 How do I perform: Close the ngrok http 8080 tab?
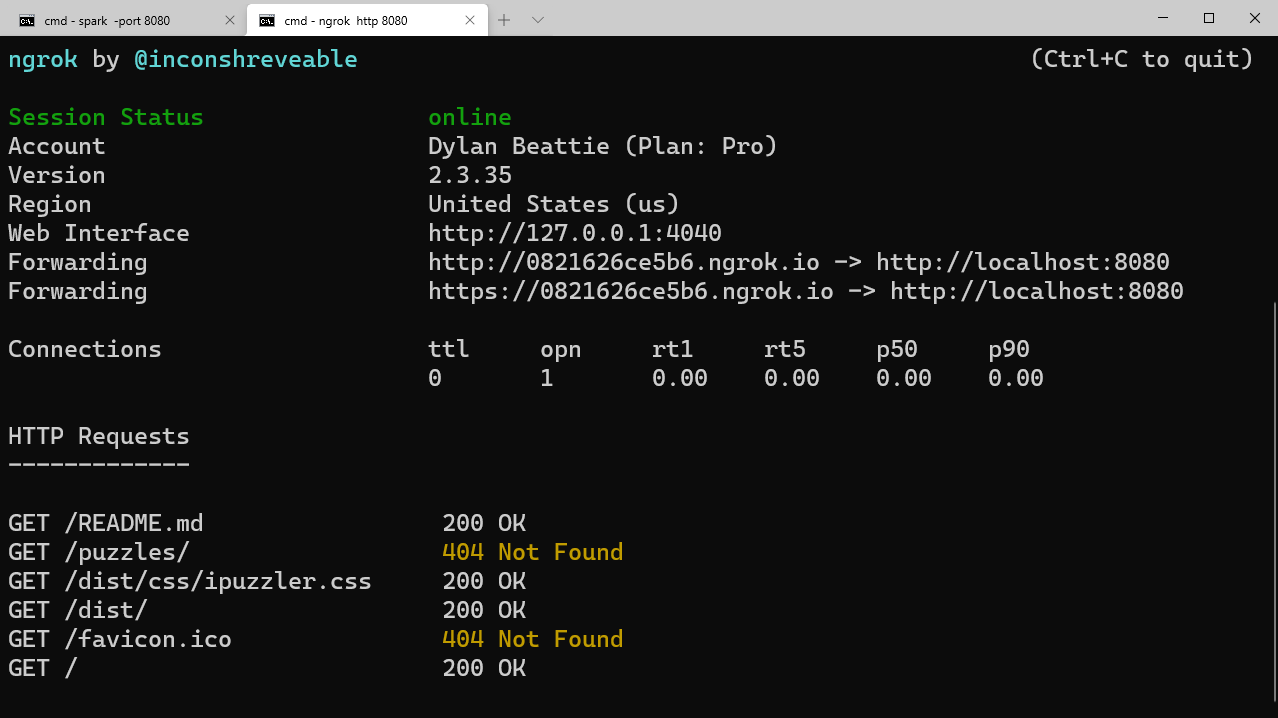pos(470,20)
